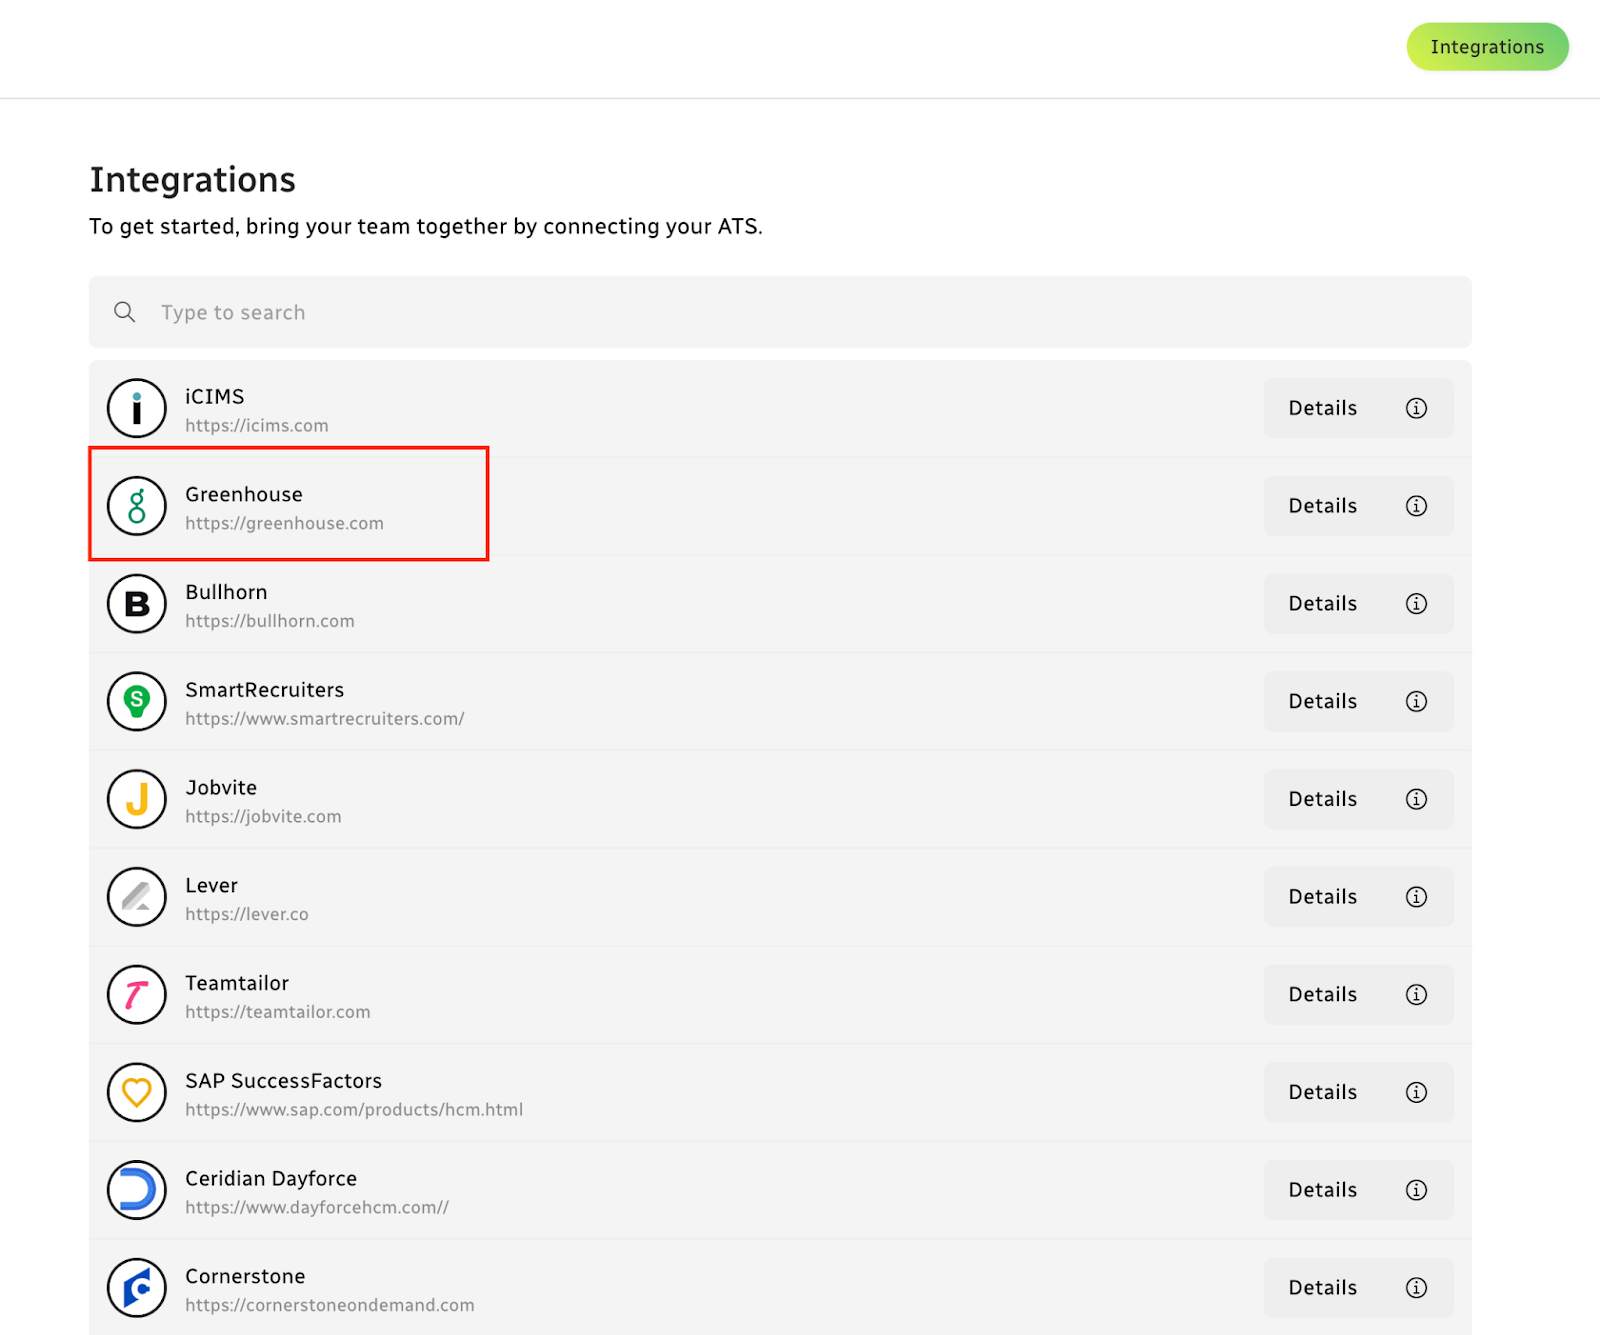Click the Teamtailor pink T logo
The width and height of the screenshot is (1600, 1335).
click(x=137, y=995)
